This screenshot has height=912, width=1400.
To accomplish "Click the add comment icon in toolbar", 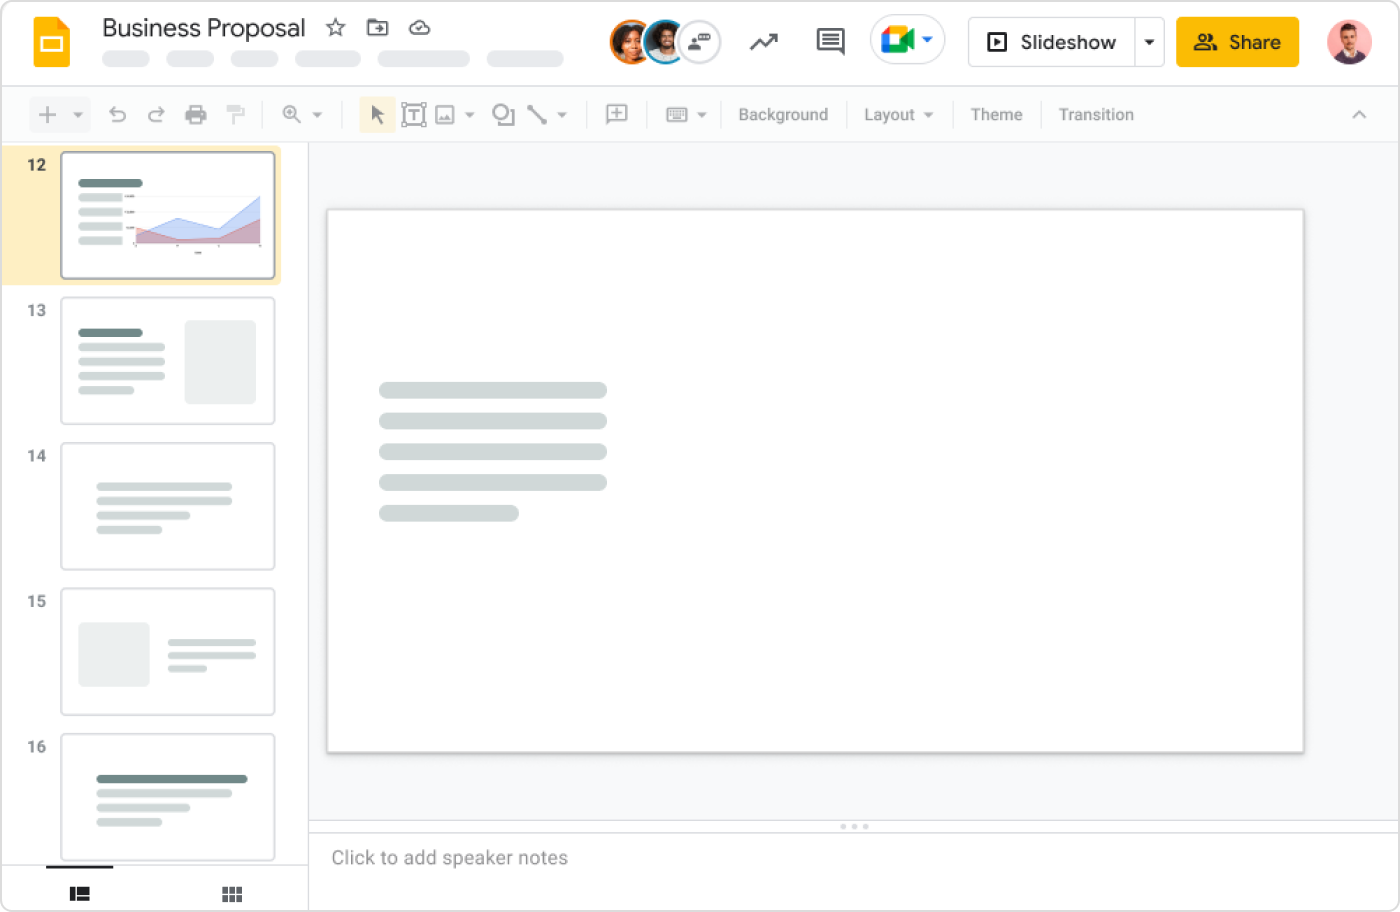I will [617, 114].
